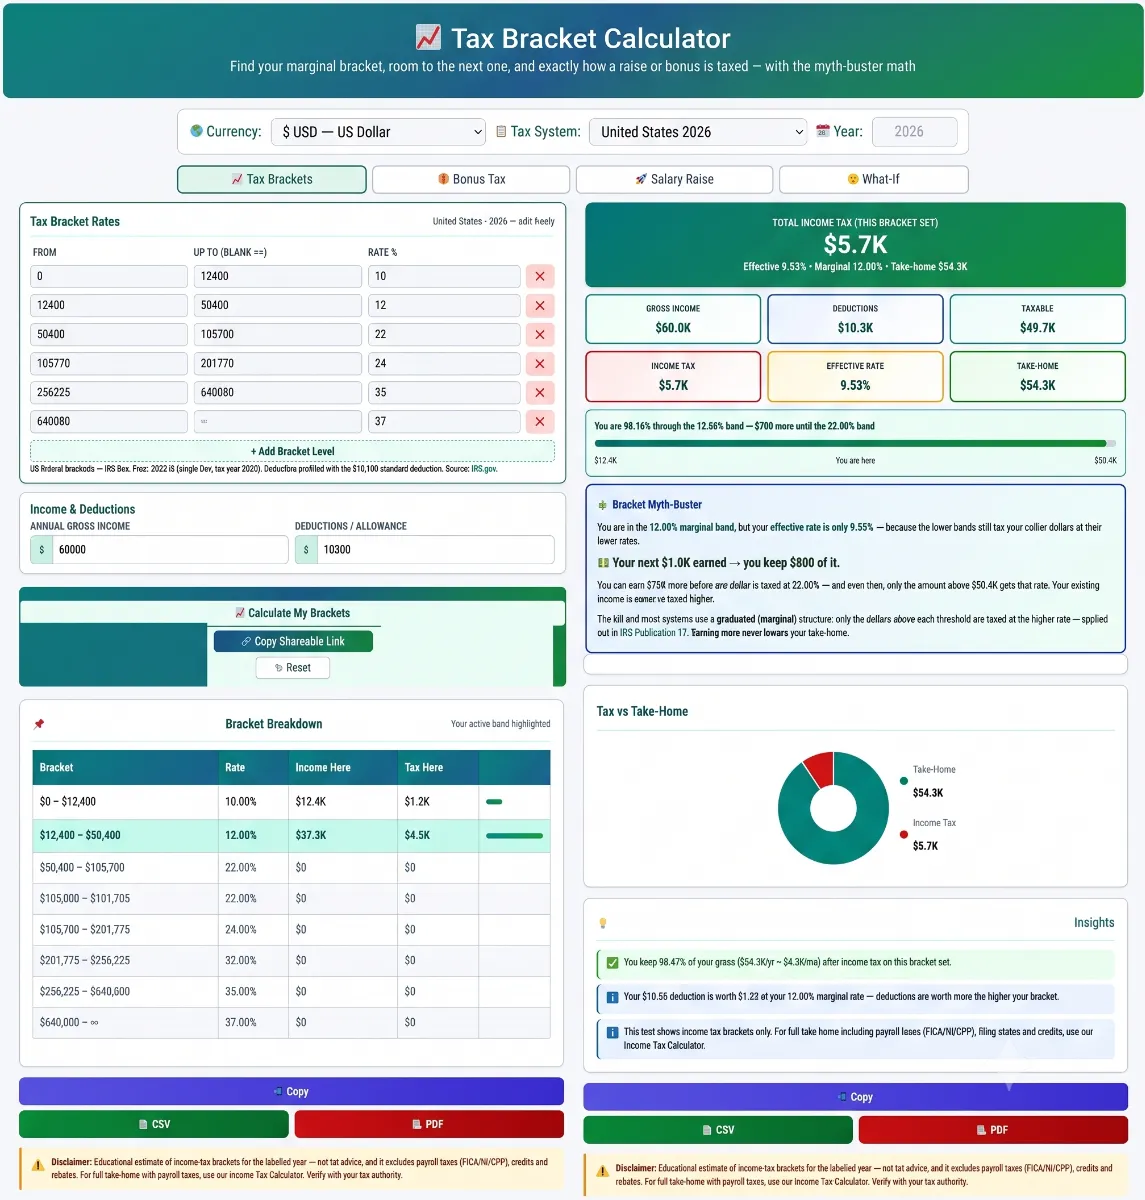Screen dimensions: 1145x1200
Task: Focus the Year field showing 2026
Action: [x=915, y=132]
